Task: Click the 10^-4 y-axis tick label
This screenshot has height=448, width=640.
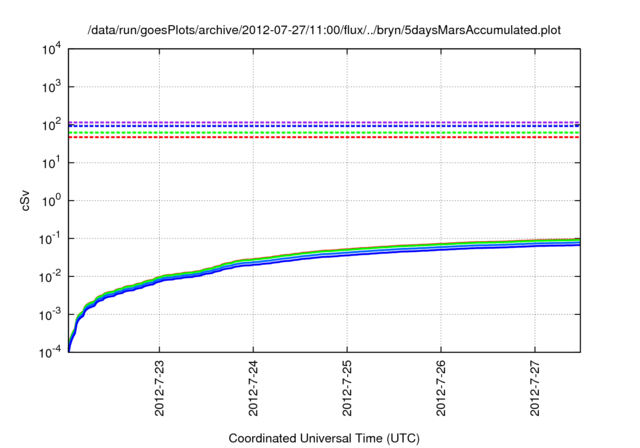Action: click(x=50, y=352)
